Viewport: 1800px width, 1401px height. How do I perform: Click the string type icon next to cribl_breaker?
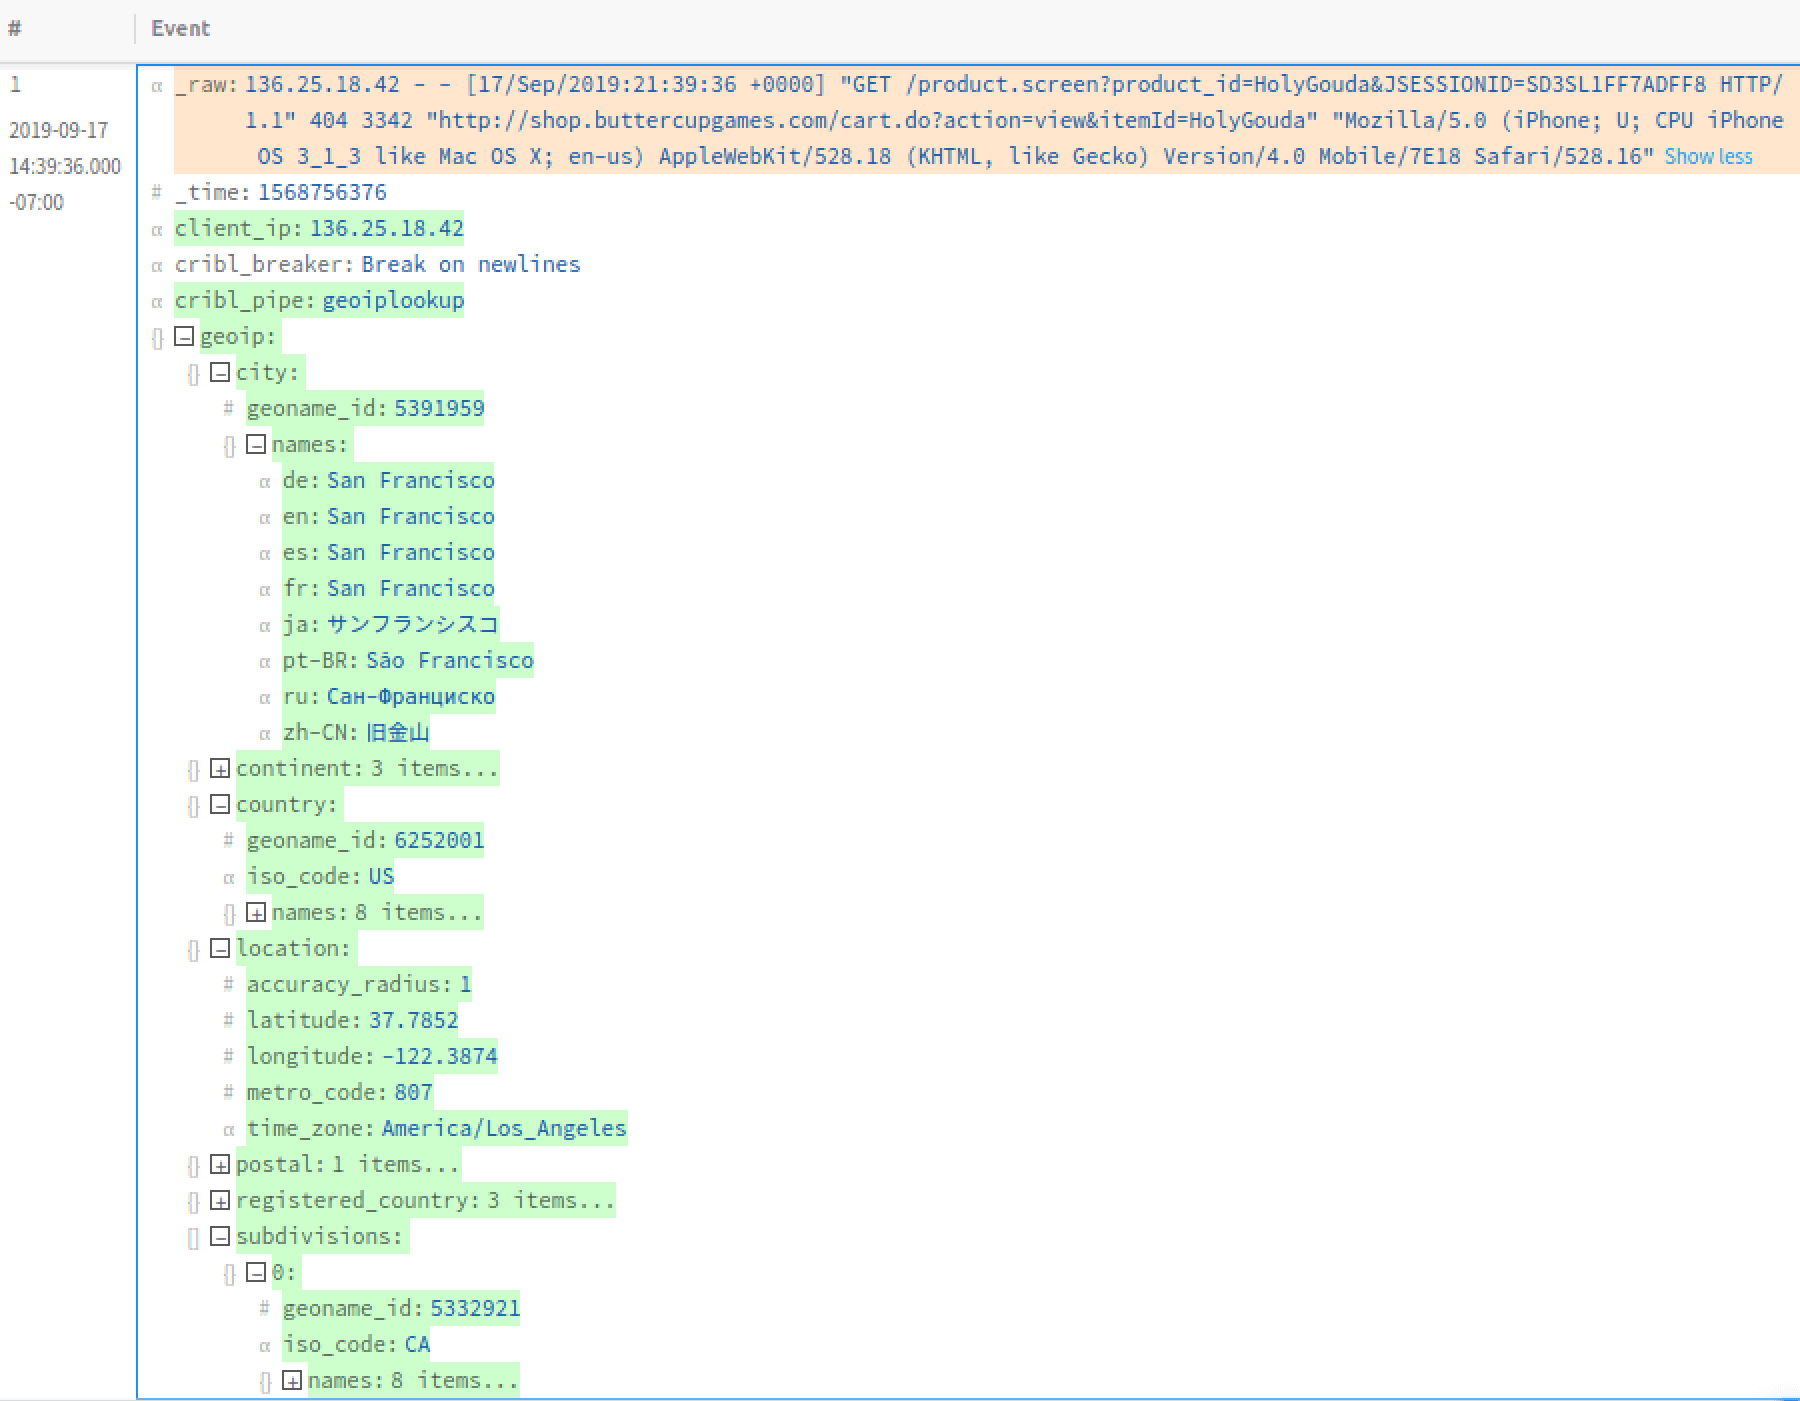156,265
